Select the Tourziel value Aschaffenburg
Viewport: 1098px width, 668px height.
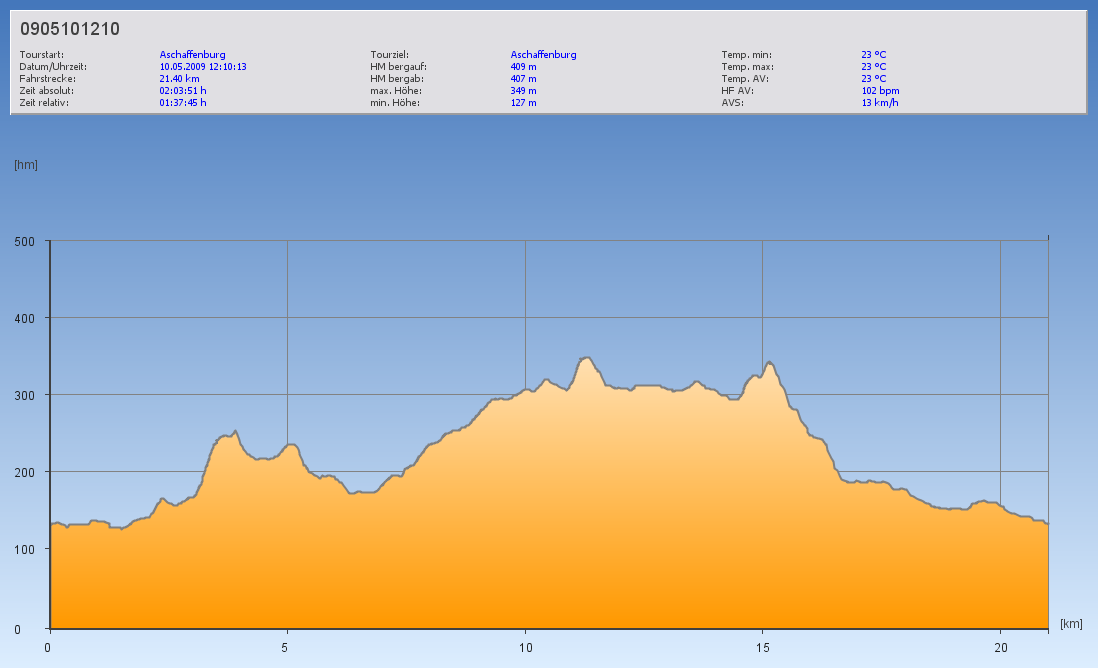(543, 55)
